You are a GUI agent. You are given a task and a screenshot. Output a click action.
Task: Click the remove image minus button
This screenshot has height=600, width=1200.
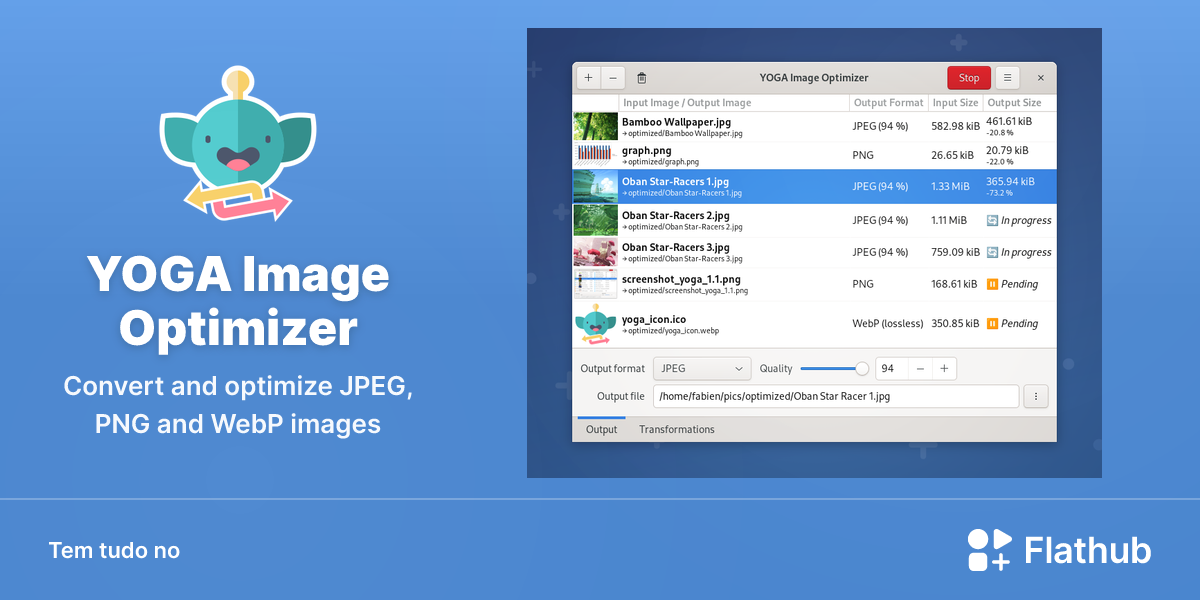point(613,78)
